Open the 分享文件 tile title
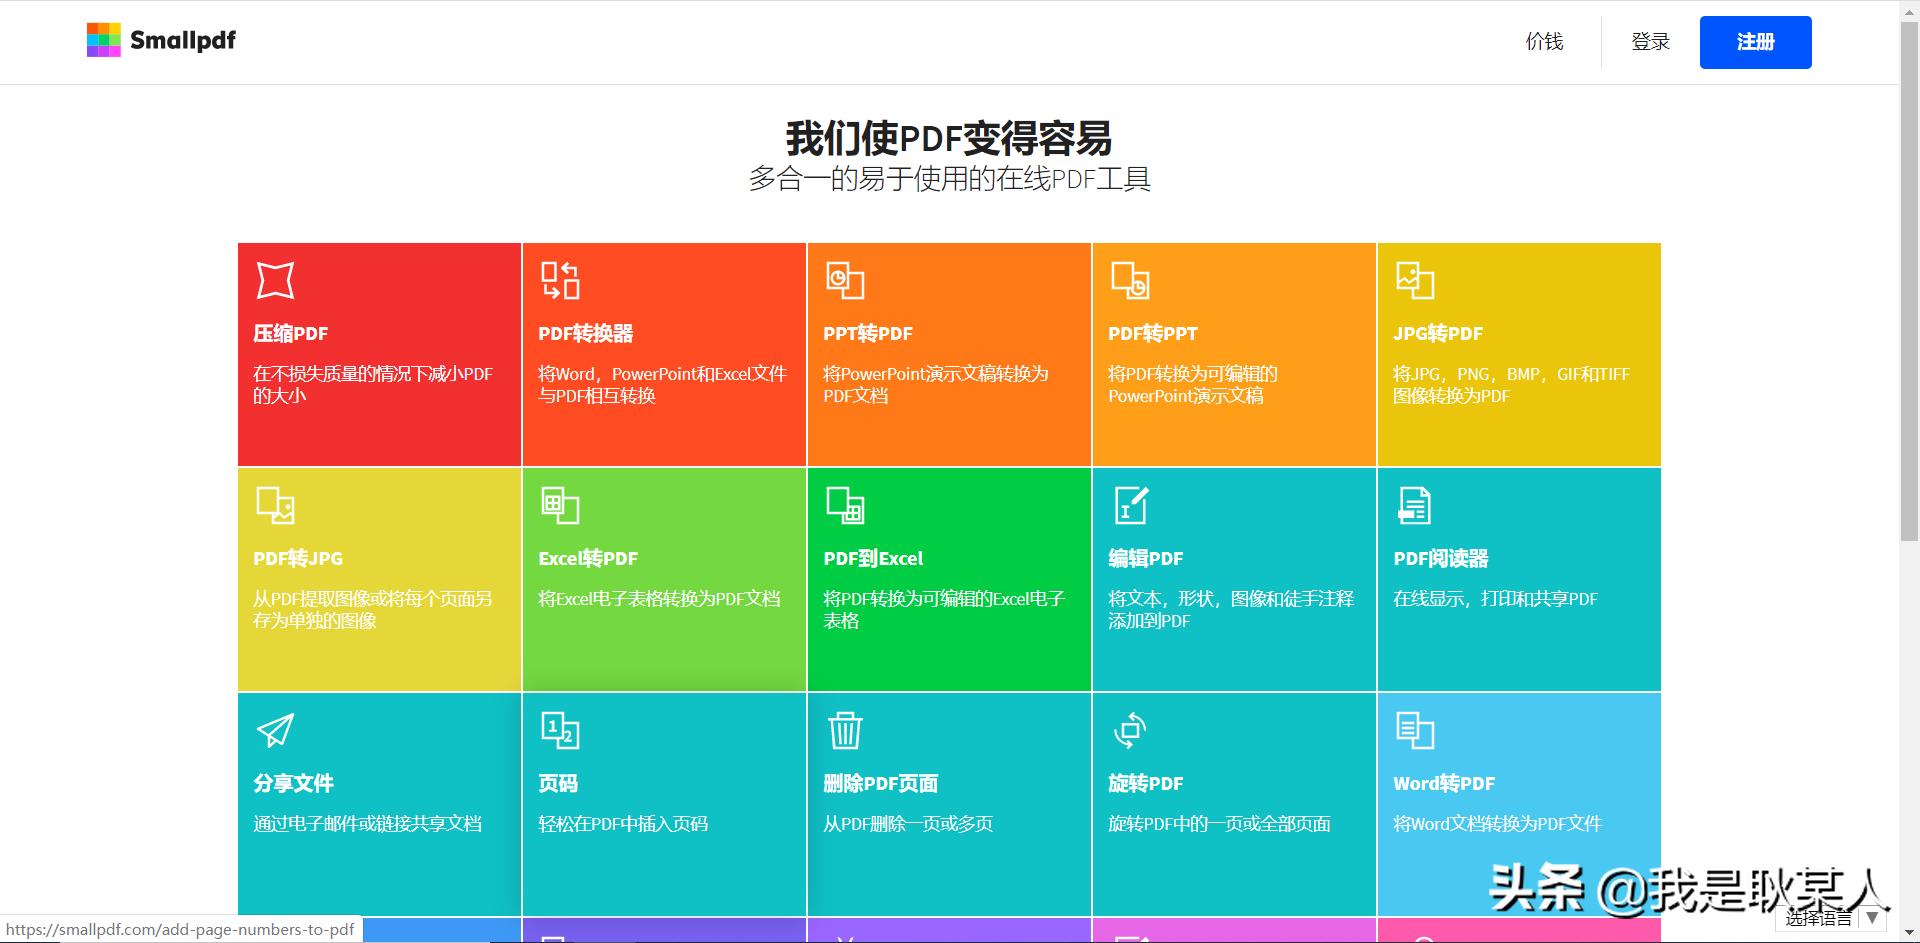 tap(293, 784)
